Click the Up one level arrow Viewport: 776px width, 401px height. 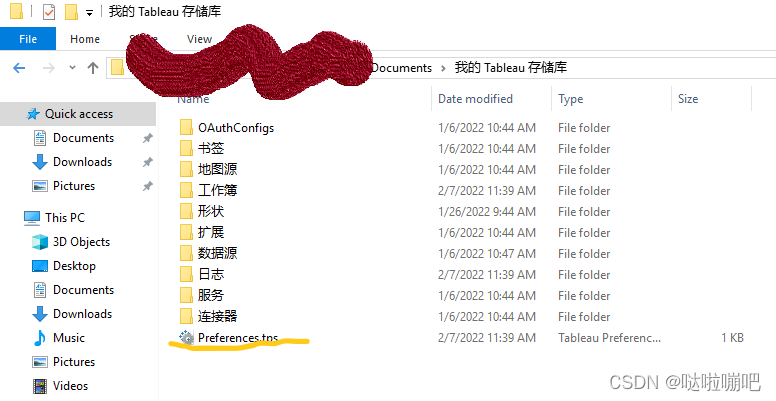click(x=93, y=68)
